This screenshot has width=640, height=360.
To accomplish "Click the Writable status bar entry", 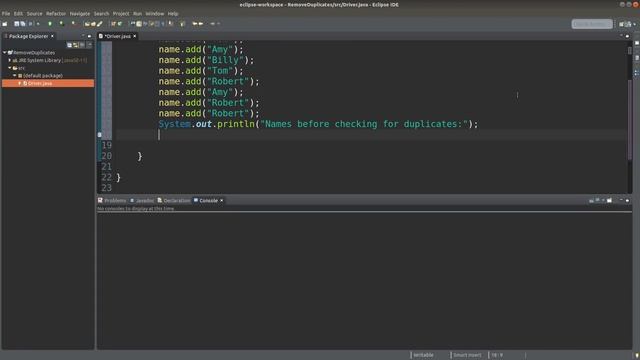I will [423, 355].
